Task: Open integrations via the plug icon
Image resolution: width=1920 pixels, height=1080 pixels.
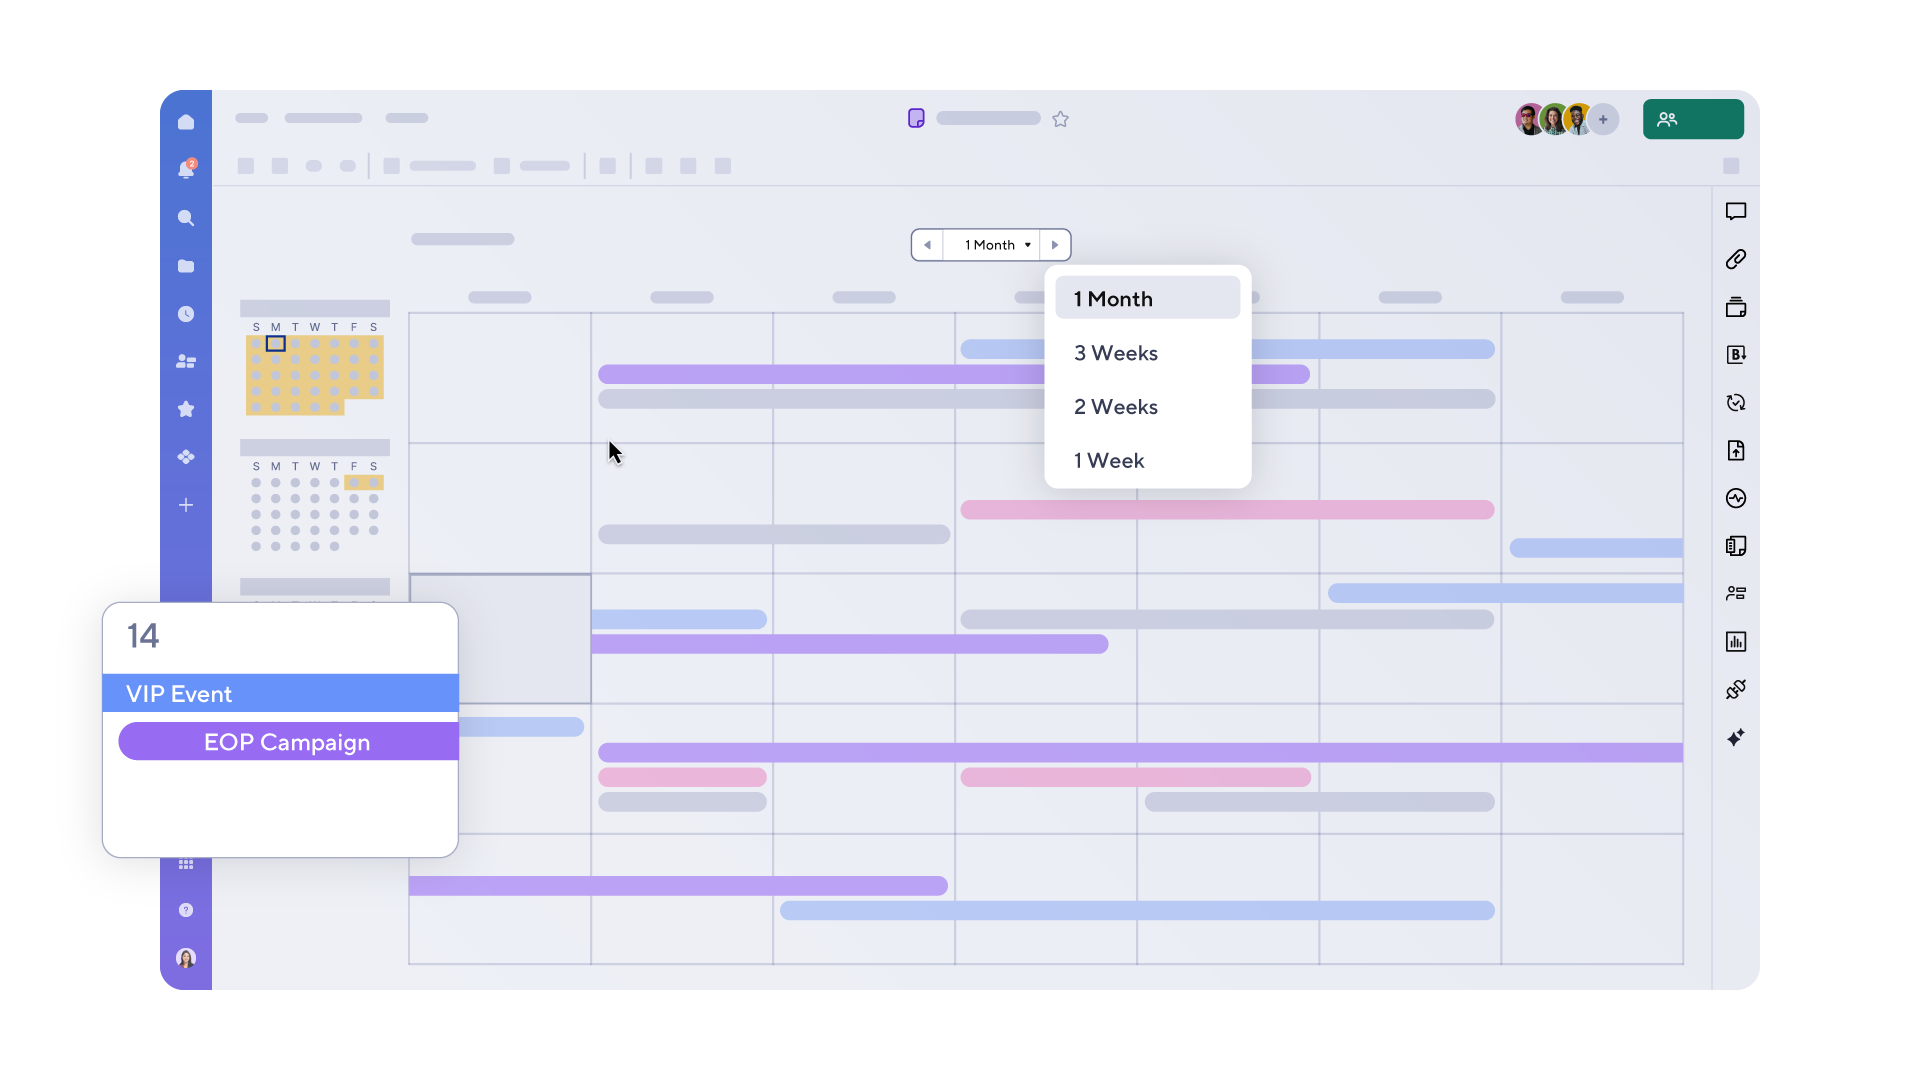Action: click(1736, 689)
